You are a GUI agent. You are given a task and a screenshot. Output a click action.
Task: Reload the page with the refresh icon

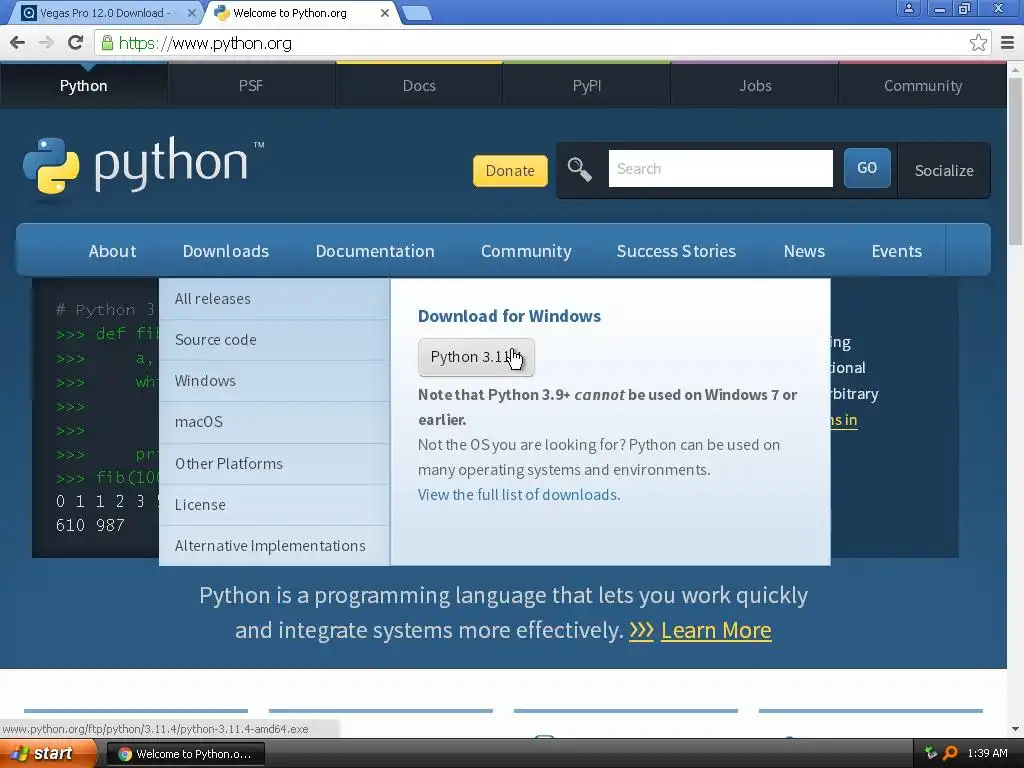[76, 43]
